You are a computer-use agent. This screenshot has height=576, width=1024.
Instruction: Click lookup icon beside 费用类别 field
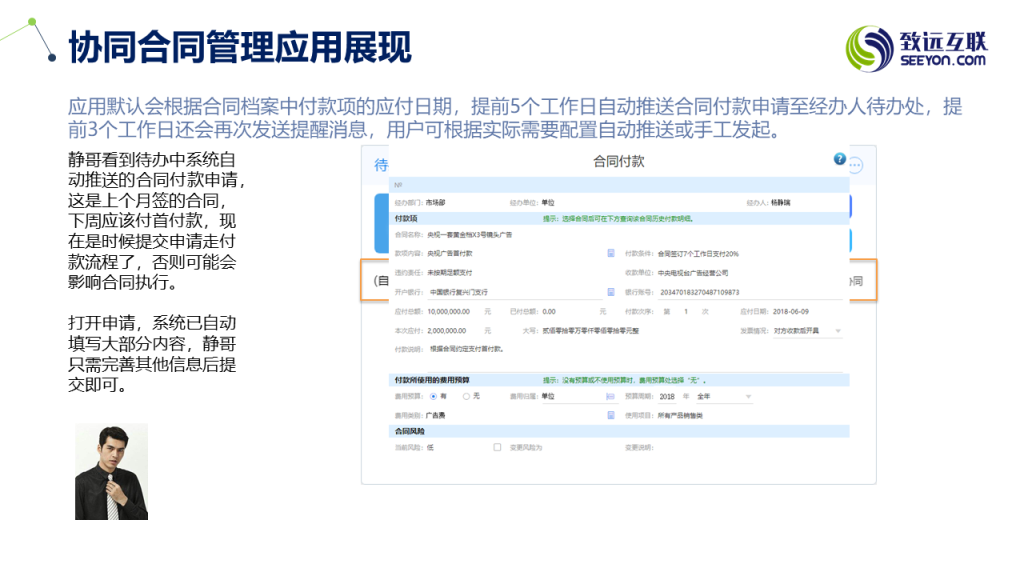611,414
